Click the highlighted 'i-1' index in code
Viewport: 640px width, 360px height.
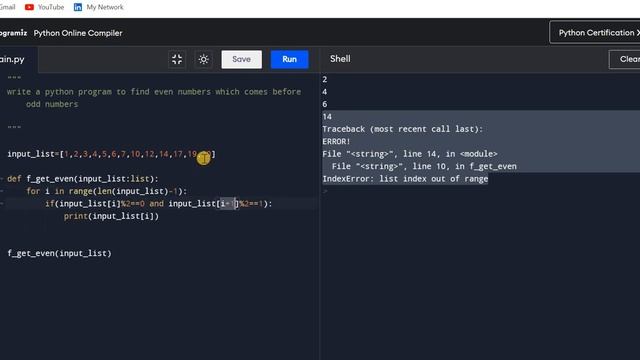[x=227, y=204]
